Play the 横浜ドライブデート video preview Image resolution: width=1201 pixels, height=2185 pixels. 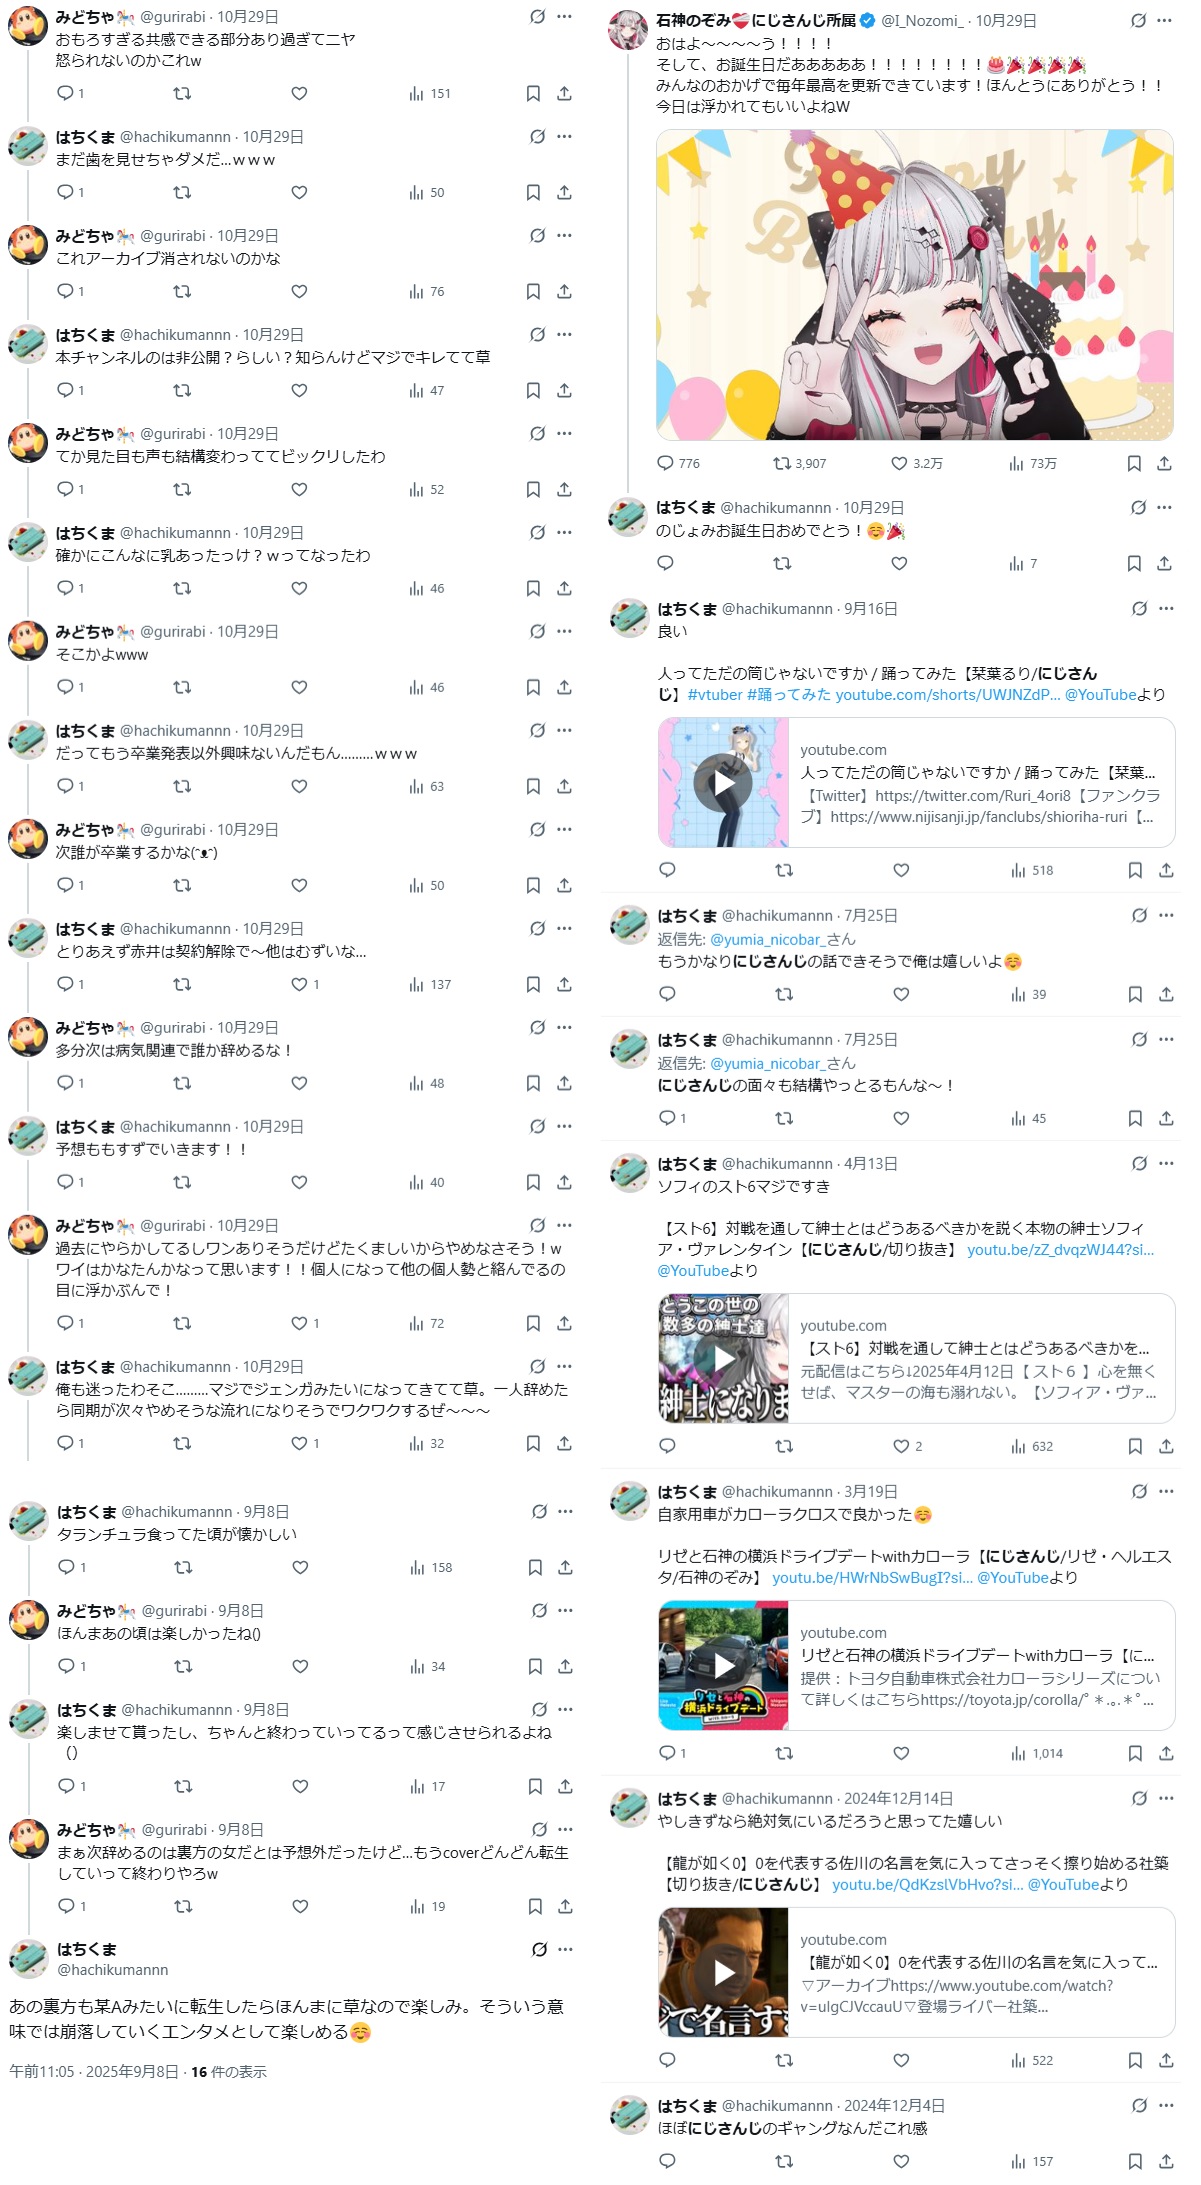(x=724, y=1665)
